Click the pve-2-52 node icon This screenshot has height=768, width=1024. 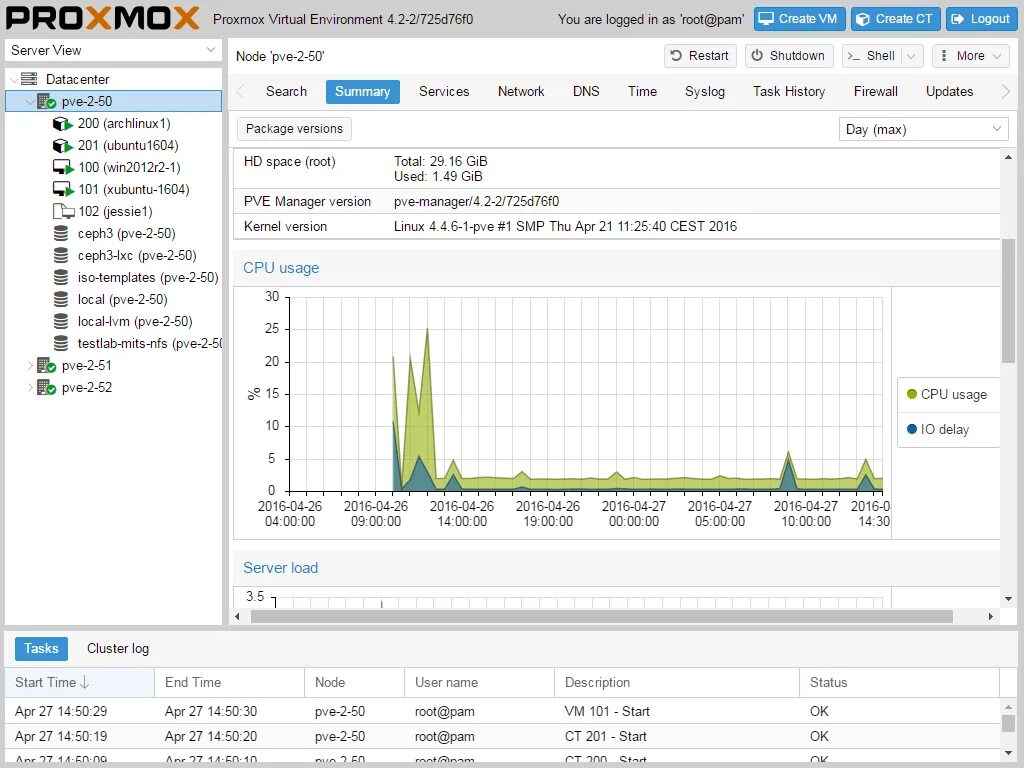[x=46, y=387]
